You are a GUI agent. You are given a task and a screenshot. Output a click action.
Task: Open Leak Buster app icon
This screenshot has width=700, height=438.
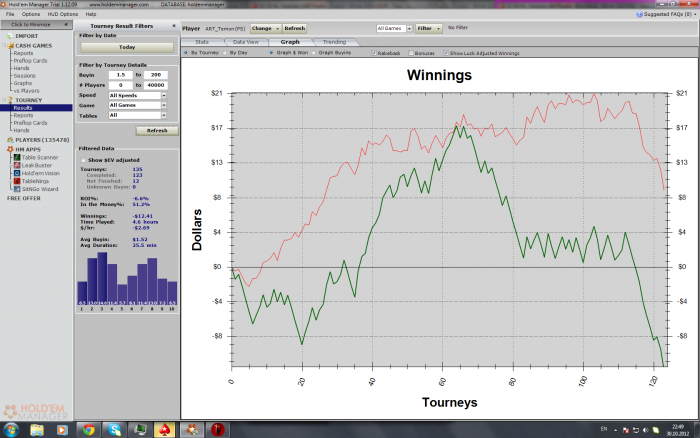[17, 165]
